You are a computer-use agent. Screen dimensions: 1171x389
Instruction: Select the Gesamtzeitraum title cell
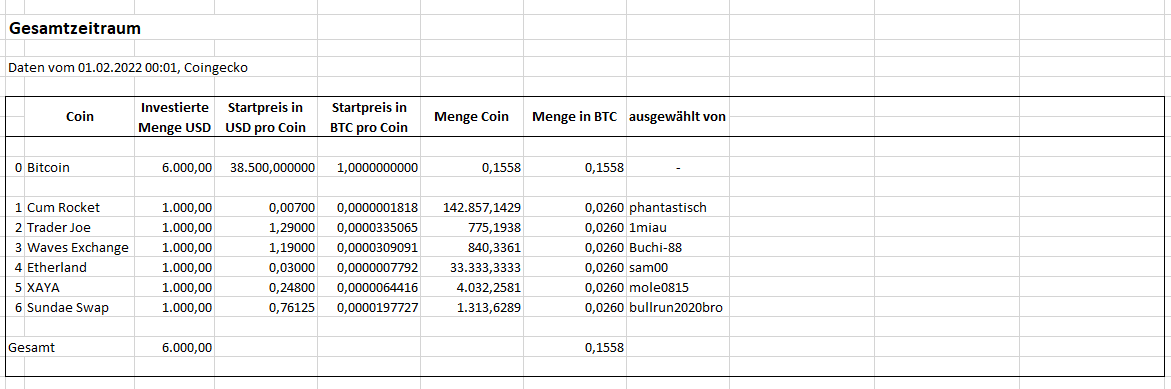75,29
